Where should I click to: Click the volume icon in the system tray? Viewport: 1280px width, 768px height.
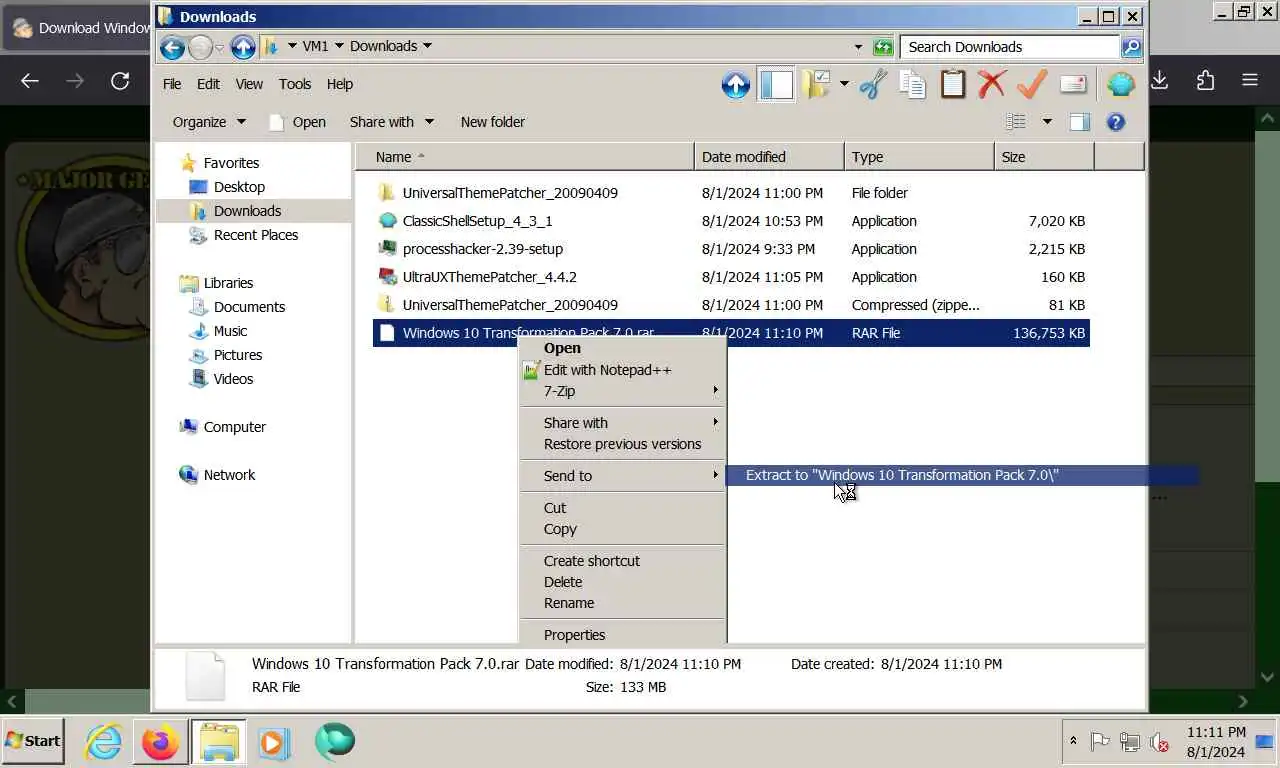click(1160, 742)
